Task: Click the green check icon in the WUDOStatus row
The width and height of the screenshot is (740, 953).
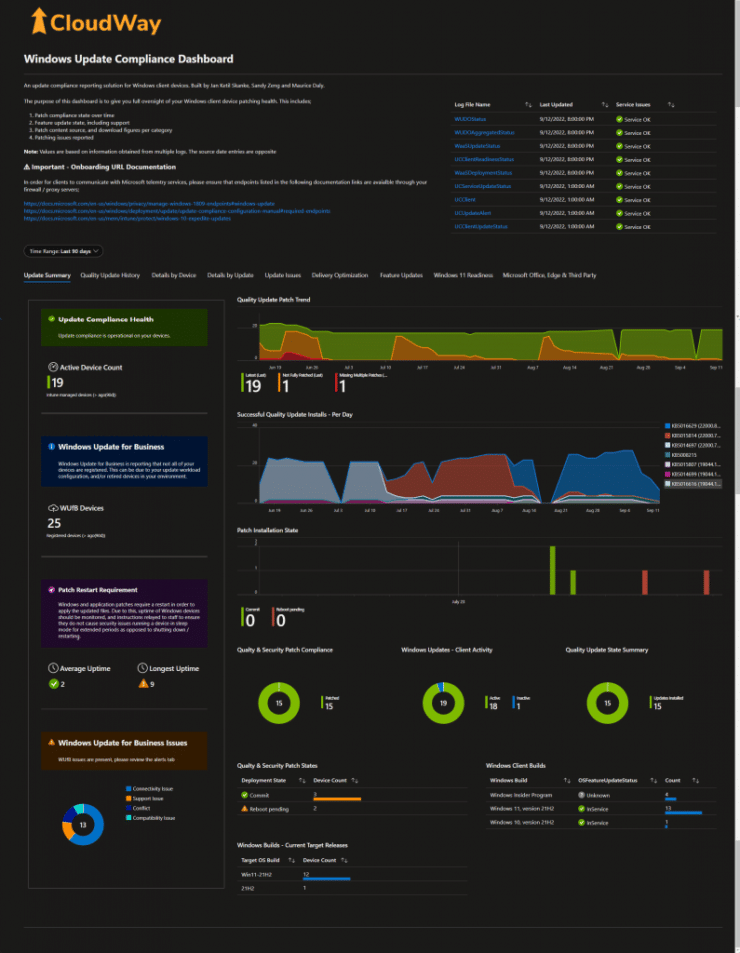Action: click(619, 119)
